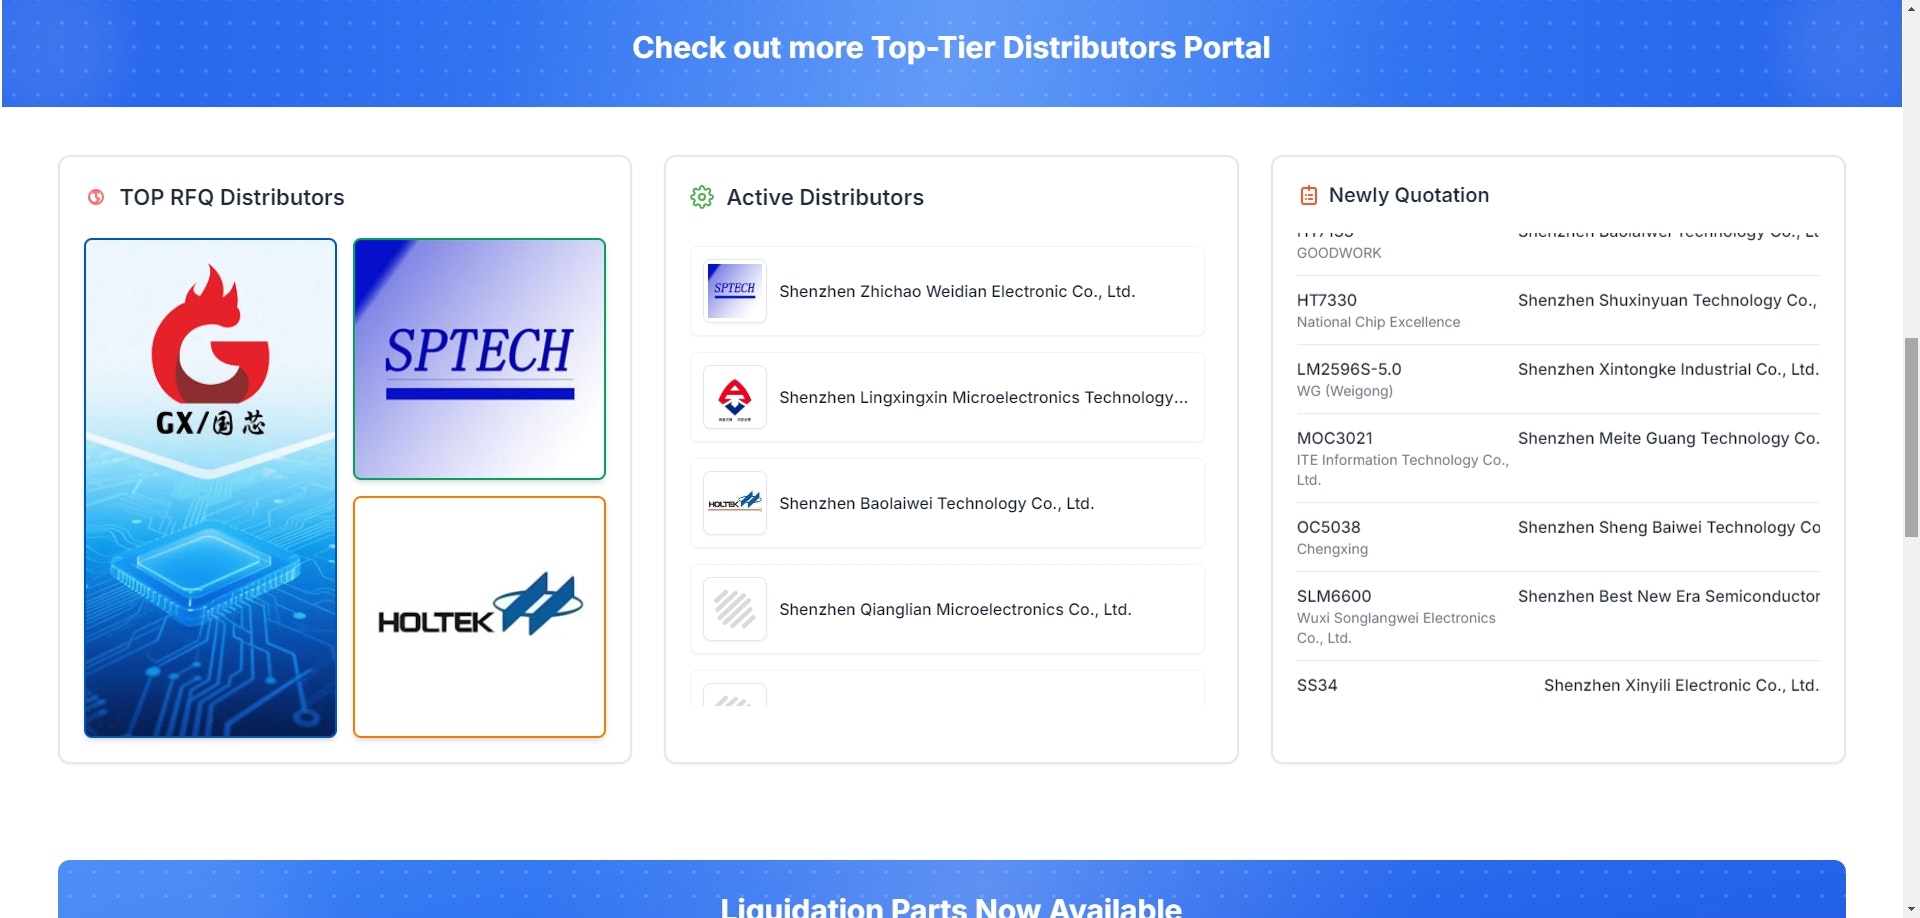Select part number SLM6600
The height and width of the screenshot is (918, 1920).
[1334, 596]
